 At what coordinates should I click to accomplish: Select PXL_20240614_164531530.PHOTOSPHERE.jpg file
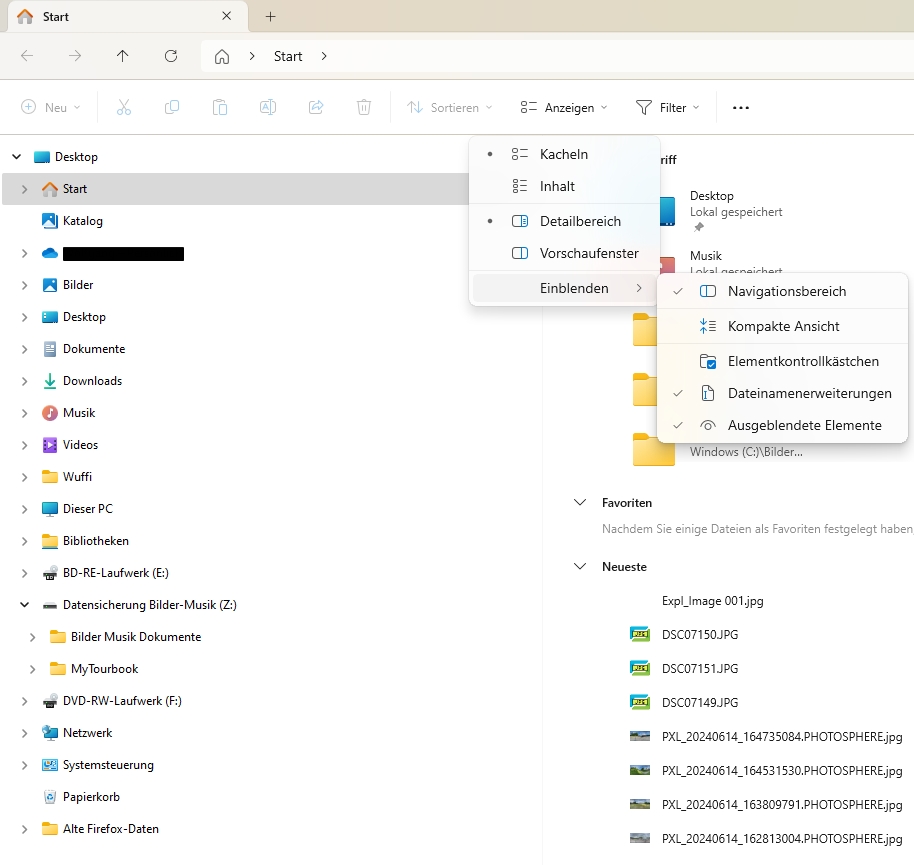point(782,771)
